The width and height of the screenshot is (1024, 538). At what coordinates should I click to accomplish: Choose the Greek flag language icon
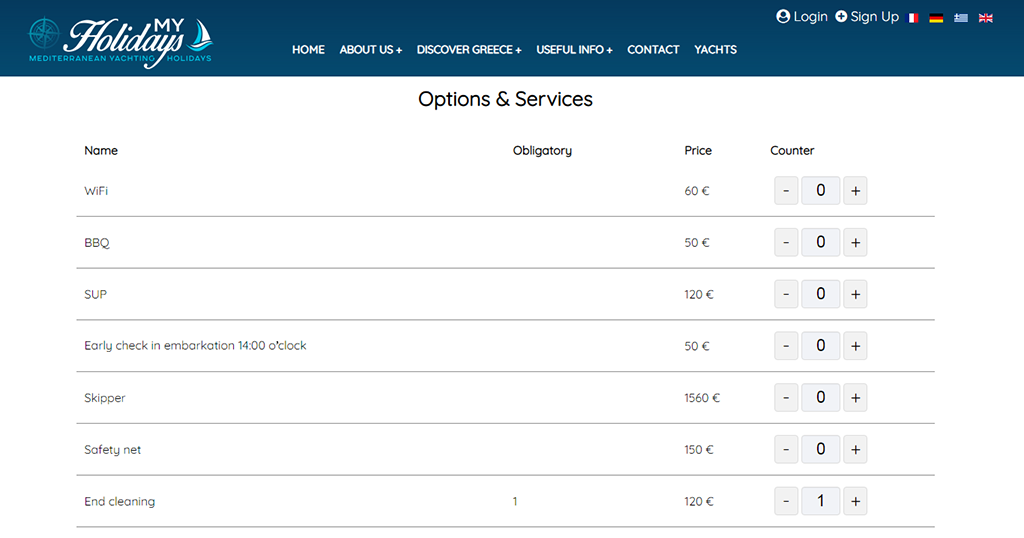point(961,18)
